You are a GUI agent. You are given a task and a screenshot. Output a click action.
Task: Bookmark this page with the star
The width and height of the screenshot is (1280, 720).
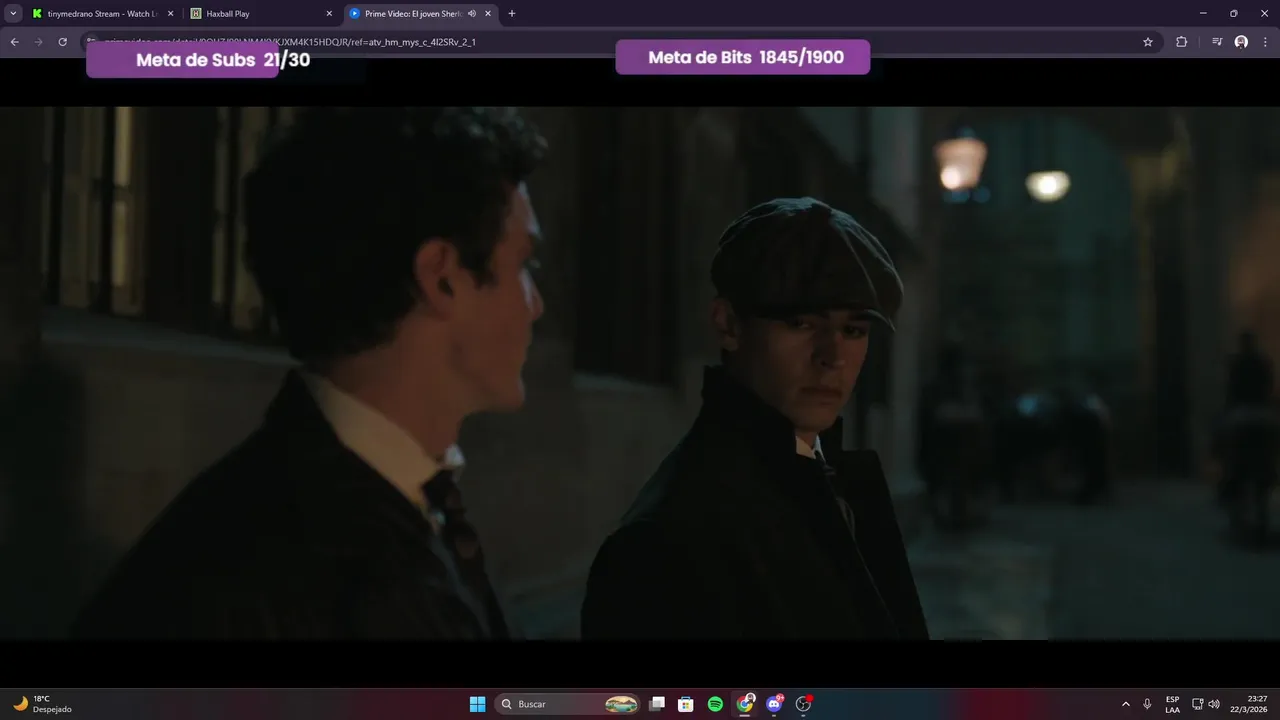pyautogui.click(x=1148, y=42)
